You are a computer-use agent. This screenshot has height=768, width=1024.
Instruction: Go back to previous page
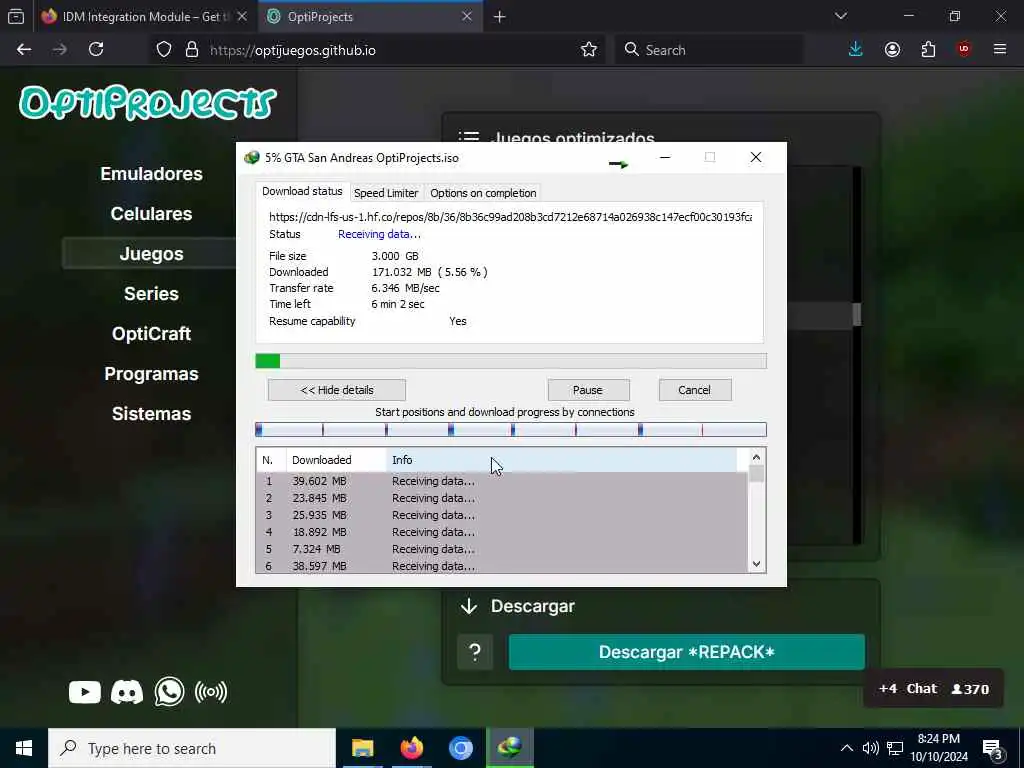[x=24, y=50]
